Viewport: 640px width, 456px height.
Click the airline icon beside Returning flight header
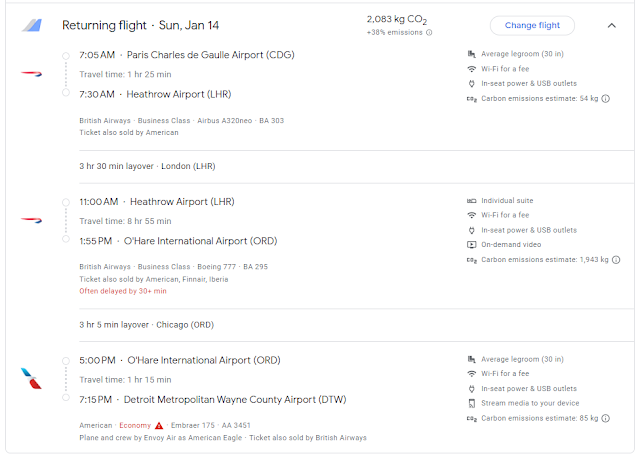[32, 25]
